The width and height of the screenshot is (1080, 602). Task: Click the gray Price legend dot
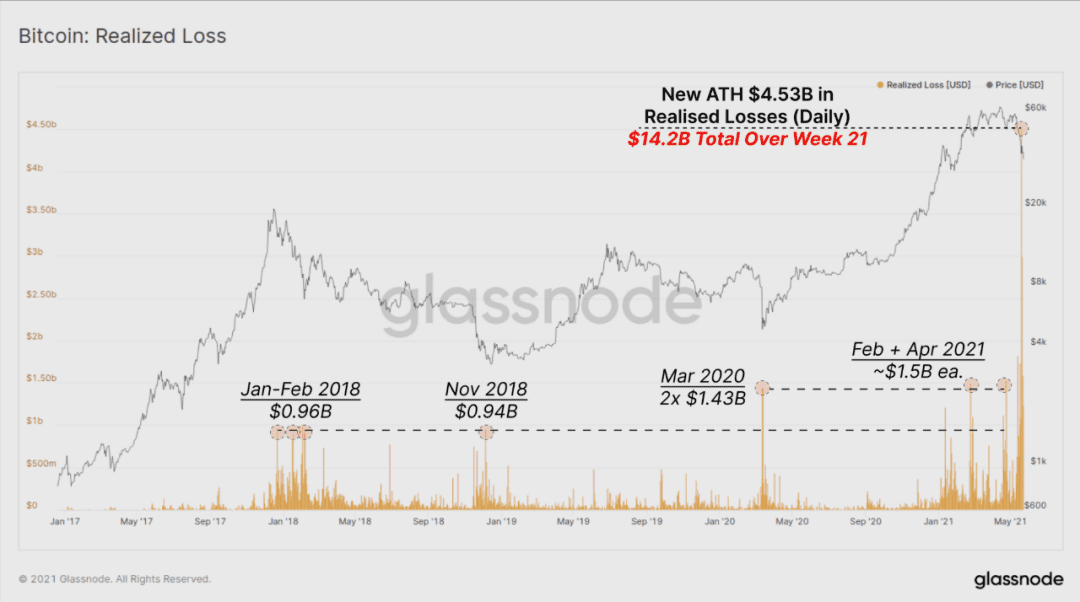(x=989, y=85)
